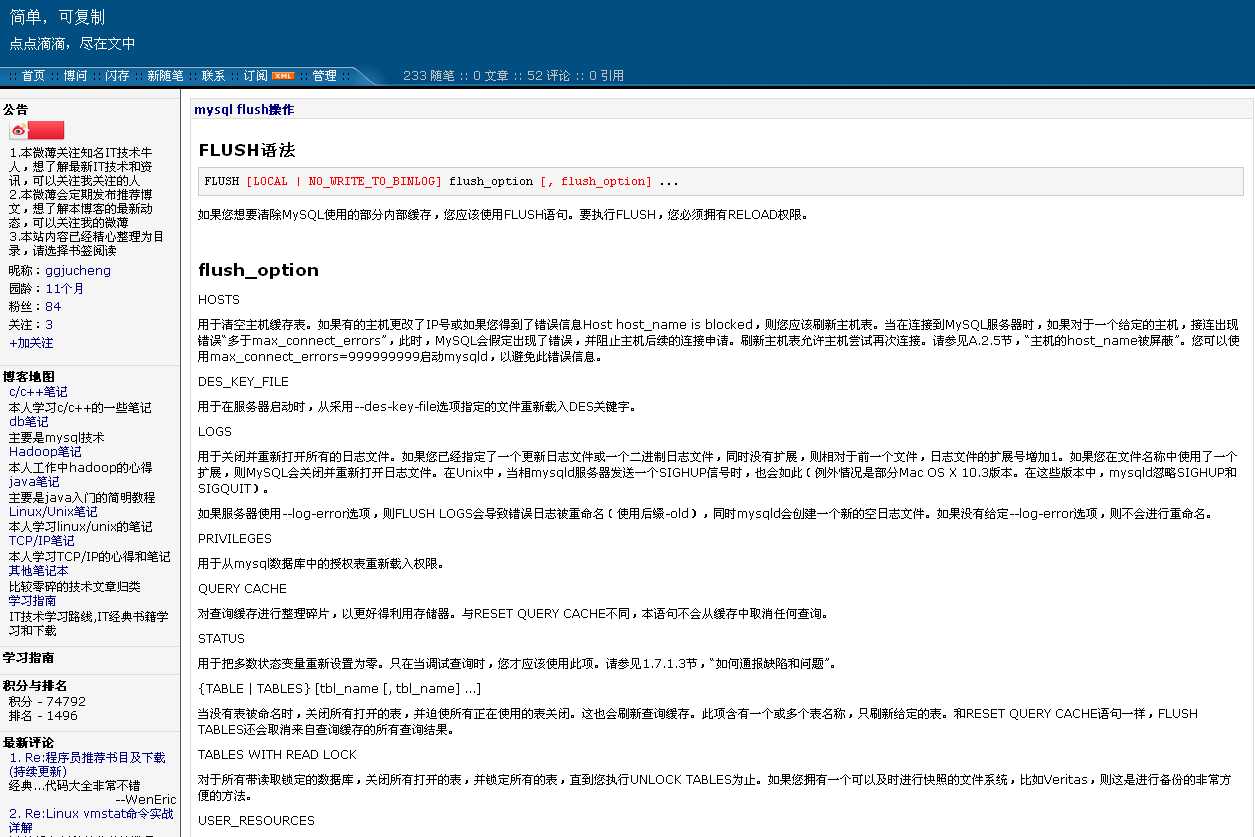Click the {TABLE | TABLES} syntax line

339,689
